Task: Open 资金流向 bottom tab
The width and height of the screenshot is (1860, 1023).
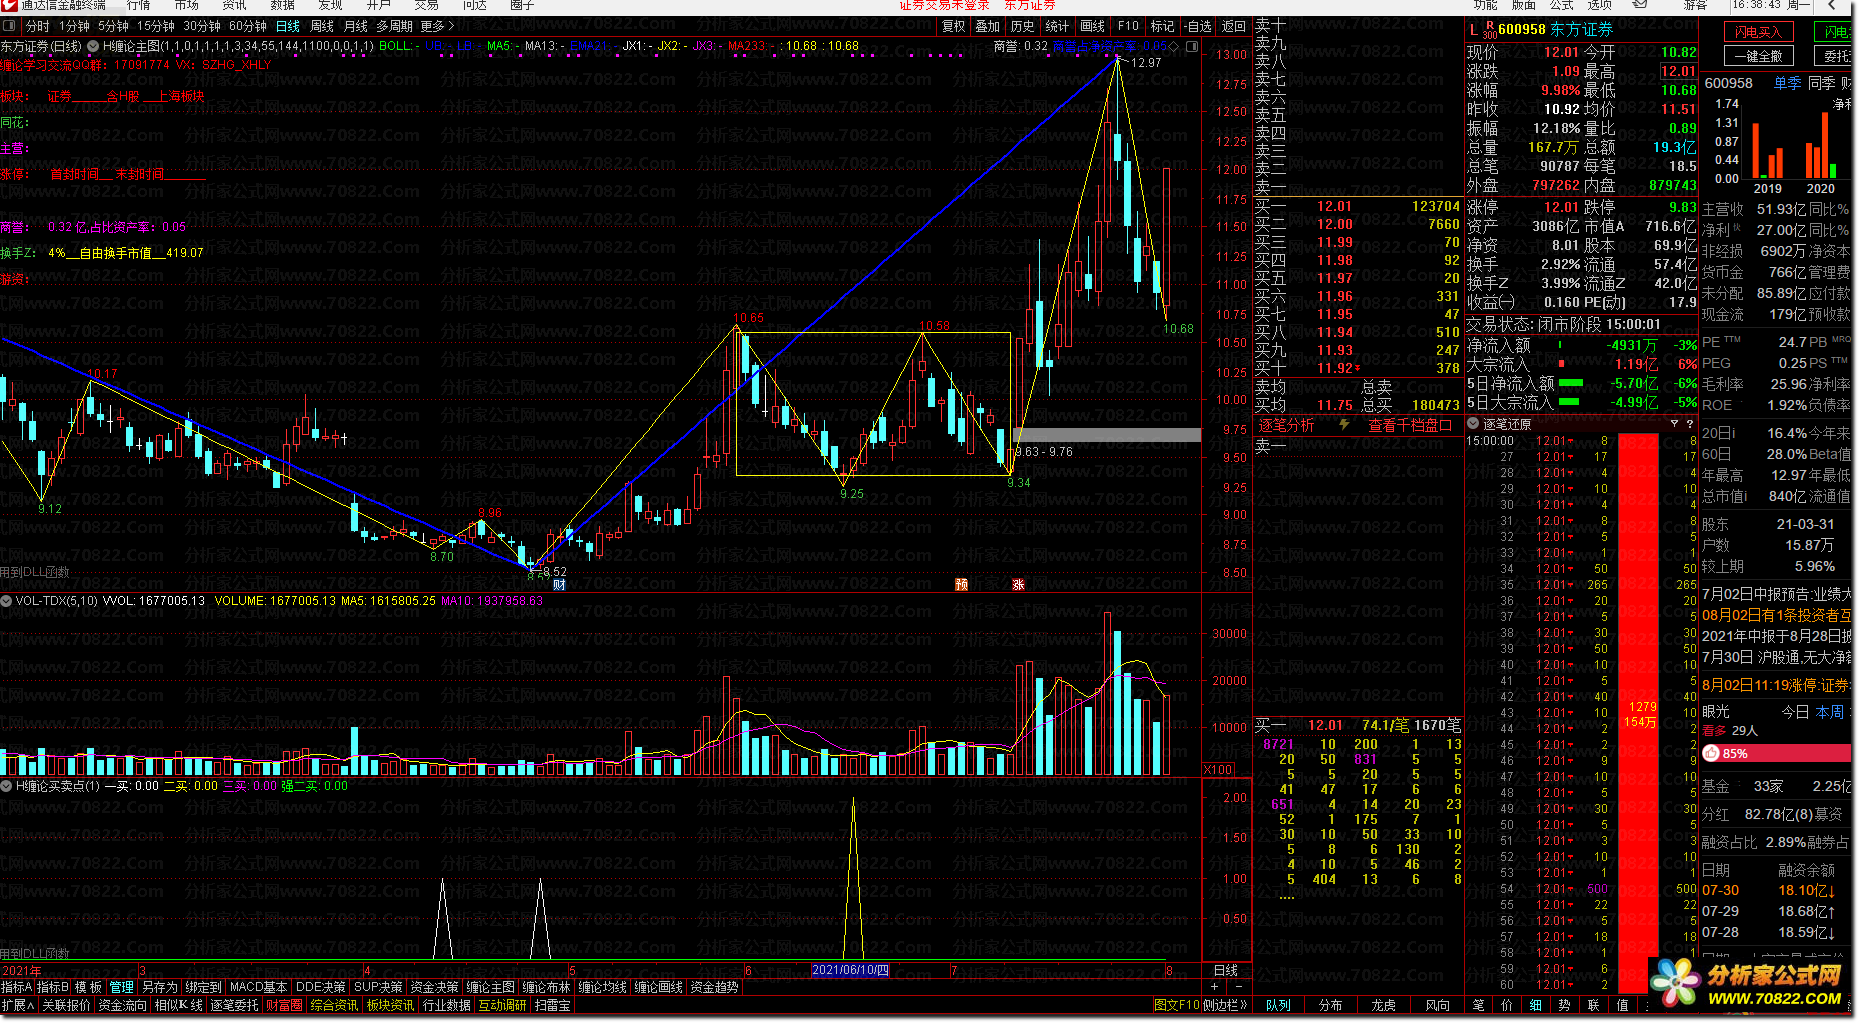Action: [122, 1005]
